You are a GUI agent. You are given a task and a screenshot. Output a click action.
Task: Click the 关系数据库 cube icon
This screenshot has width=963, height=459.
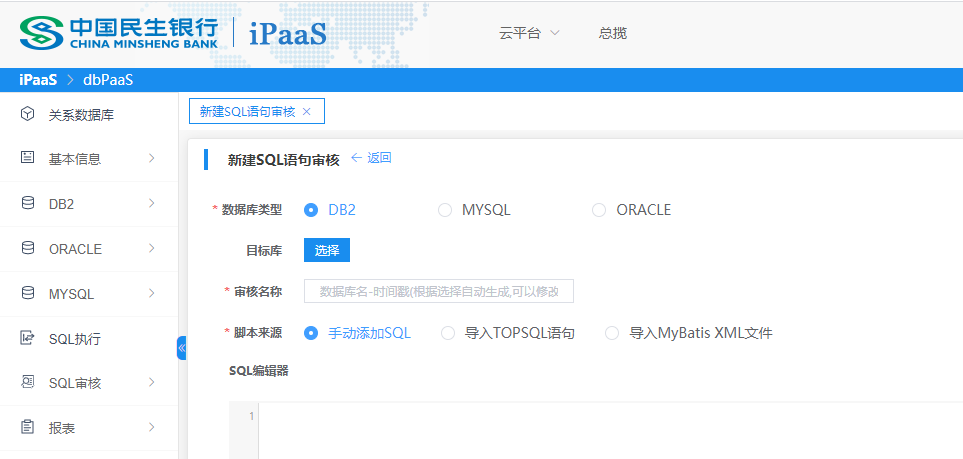pyautogui.click(x=27, y=115)
